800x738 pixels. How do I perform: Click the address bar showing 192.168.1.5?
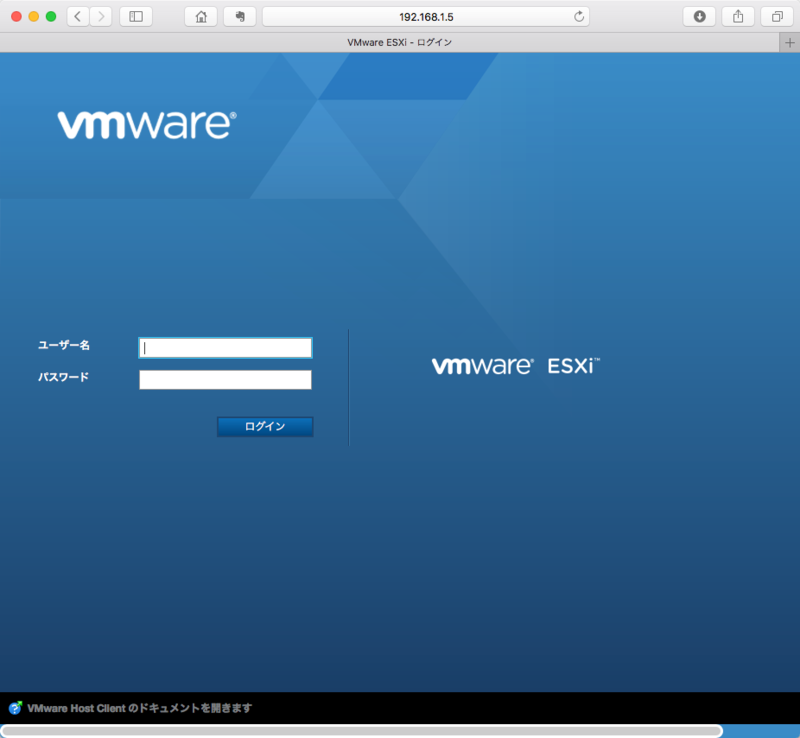click(x=426, y=17)
